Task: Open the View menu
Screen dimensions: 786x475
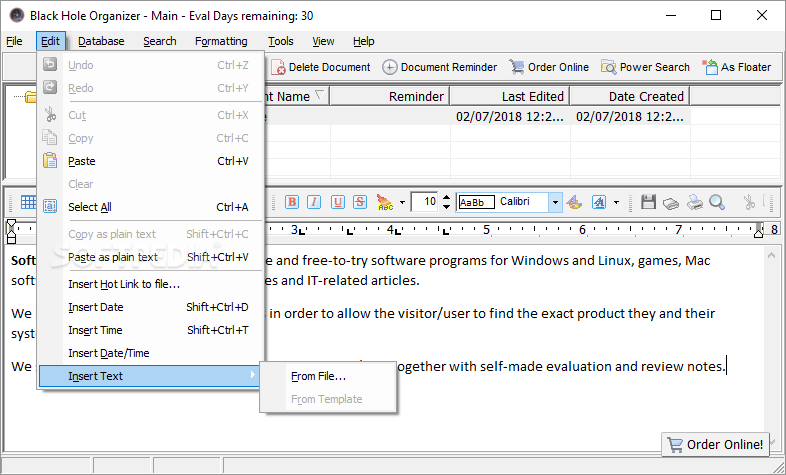Action: (323, 41)
